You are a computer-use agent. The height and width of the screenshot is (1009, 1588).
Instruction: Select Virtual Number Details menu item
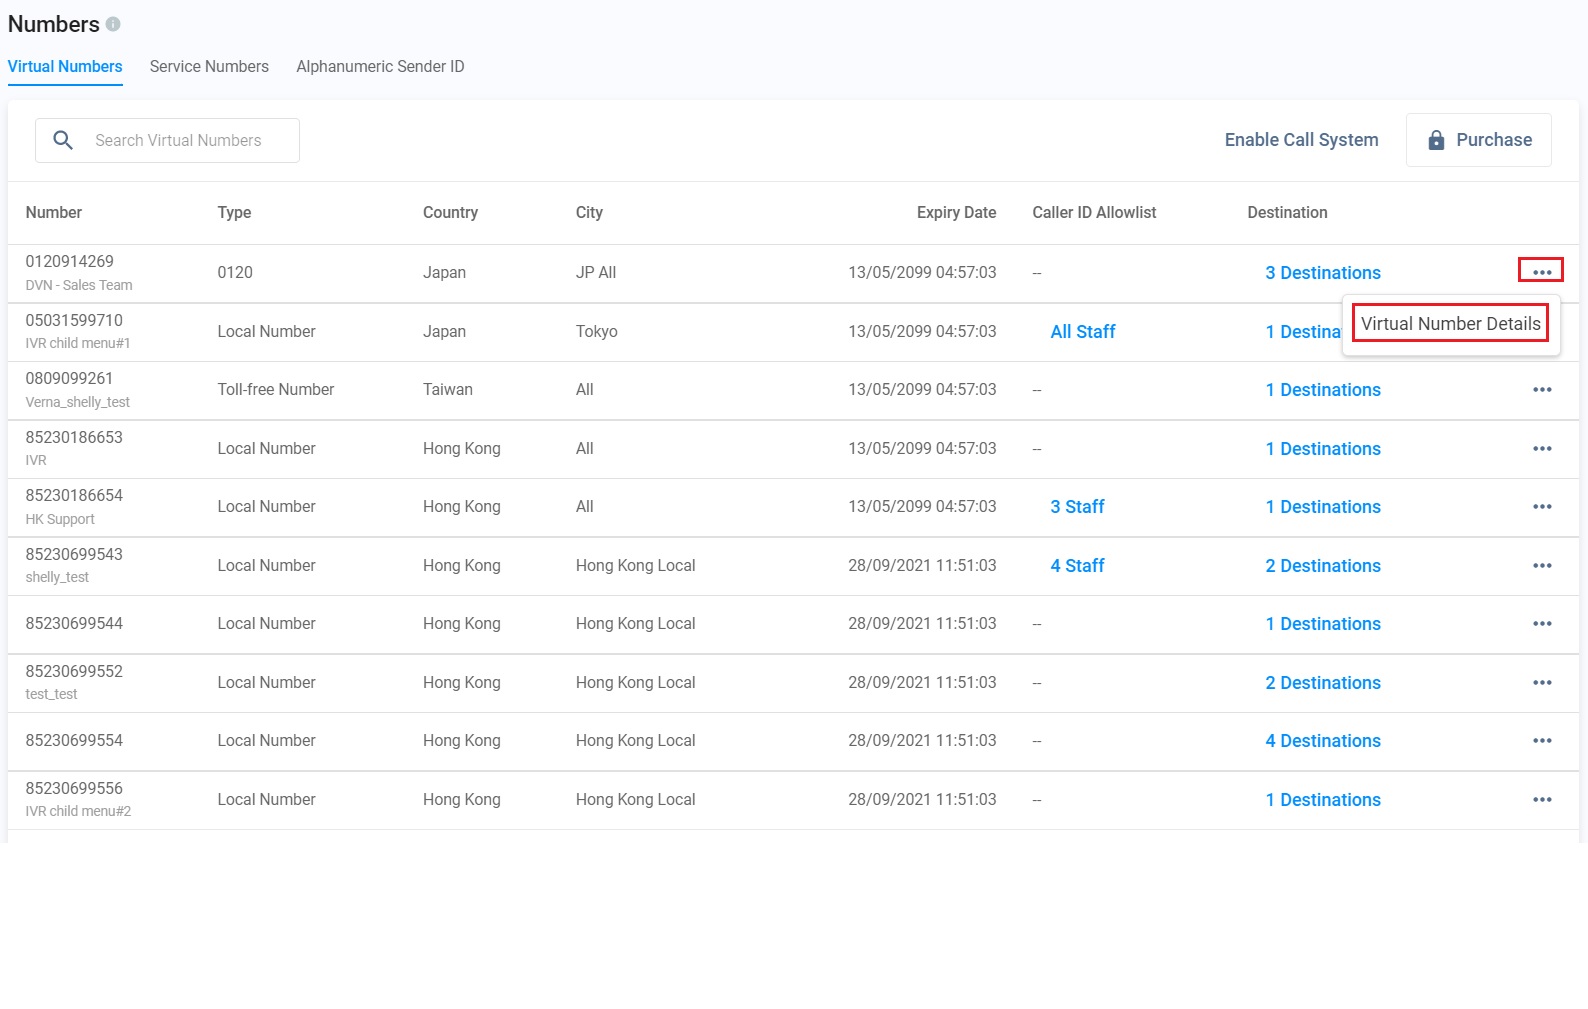tap(1451, 323)
